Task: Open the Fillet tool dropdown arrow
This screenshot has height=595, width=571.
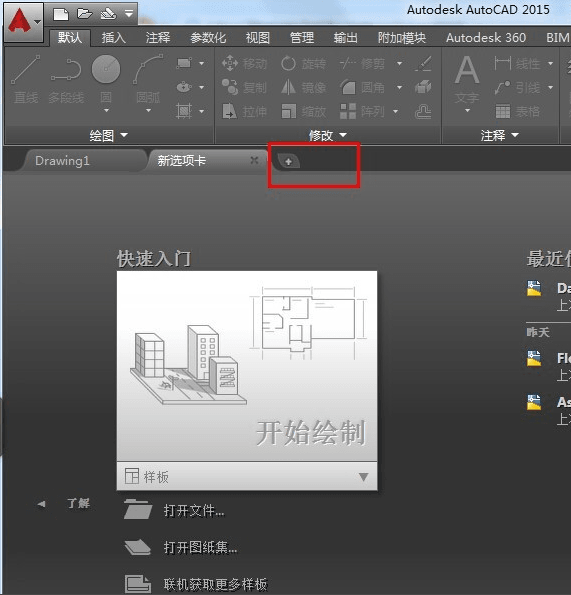Action: click(400, 88)
